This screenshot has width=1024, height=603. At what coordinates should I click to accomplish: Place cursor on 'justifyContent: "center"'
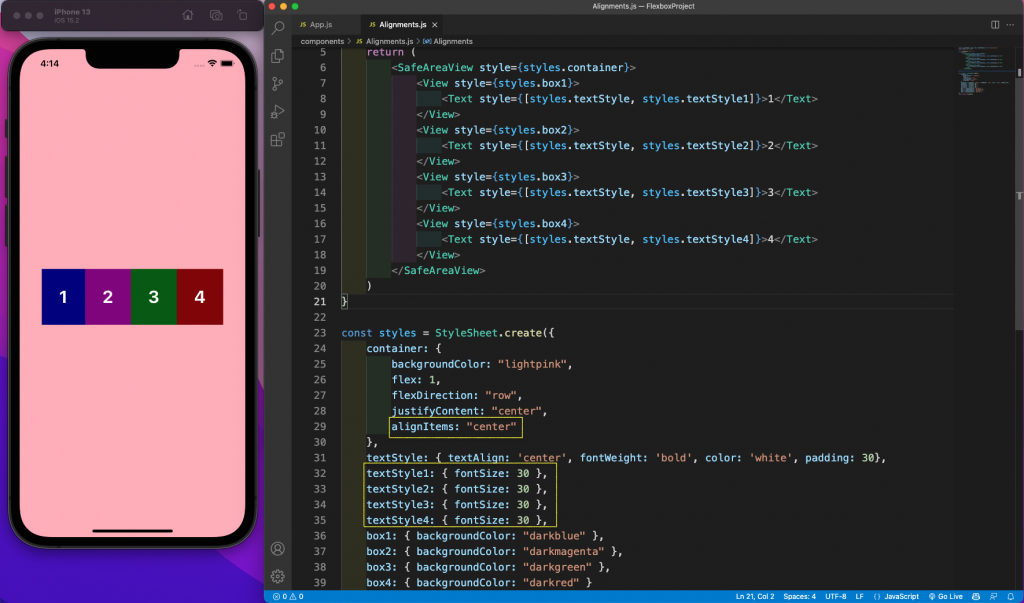click(469, 412)
